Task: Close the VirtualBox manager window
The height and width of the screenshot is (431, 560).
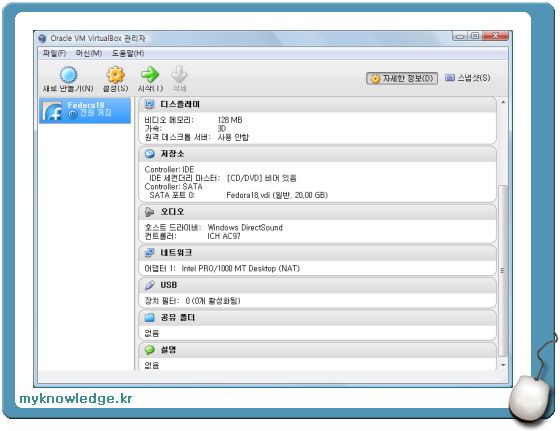Action: 495,36
